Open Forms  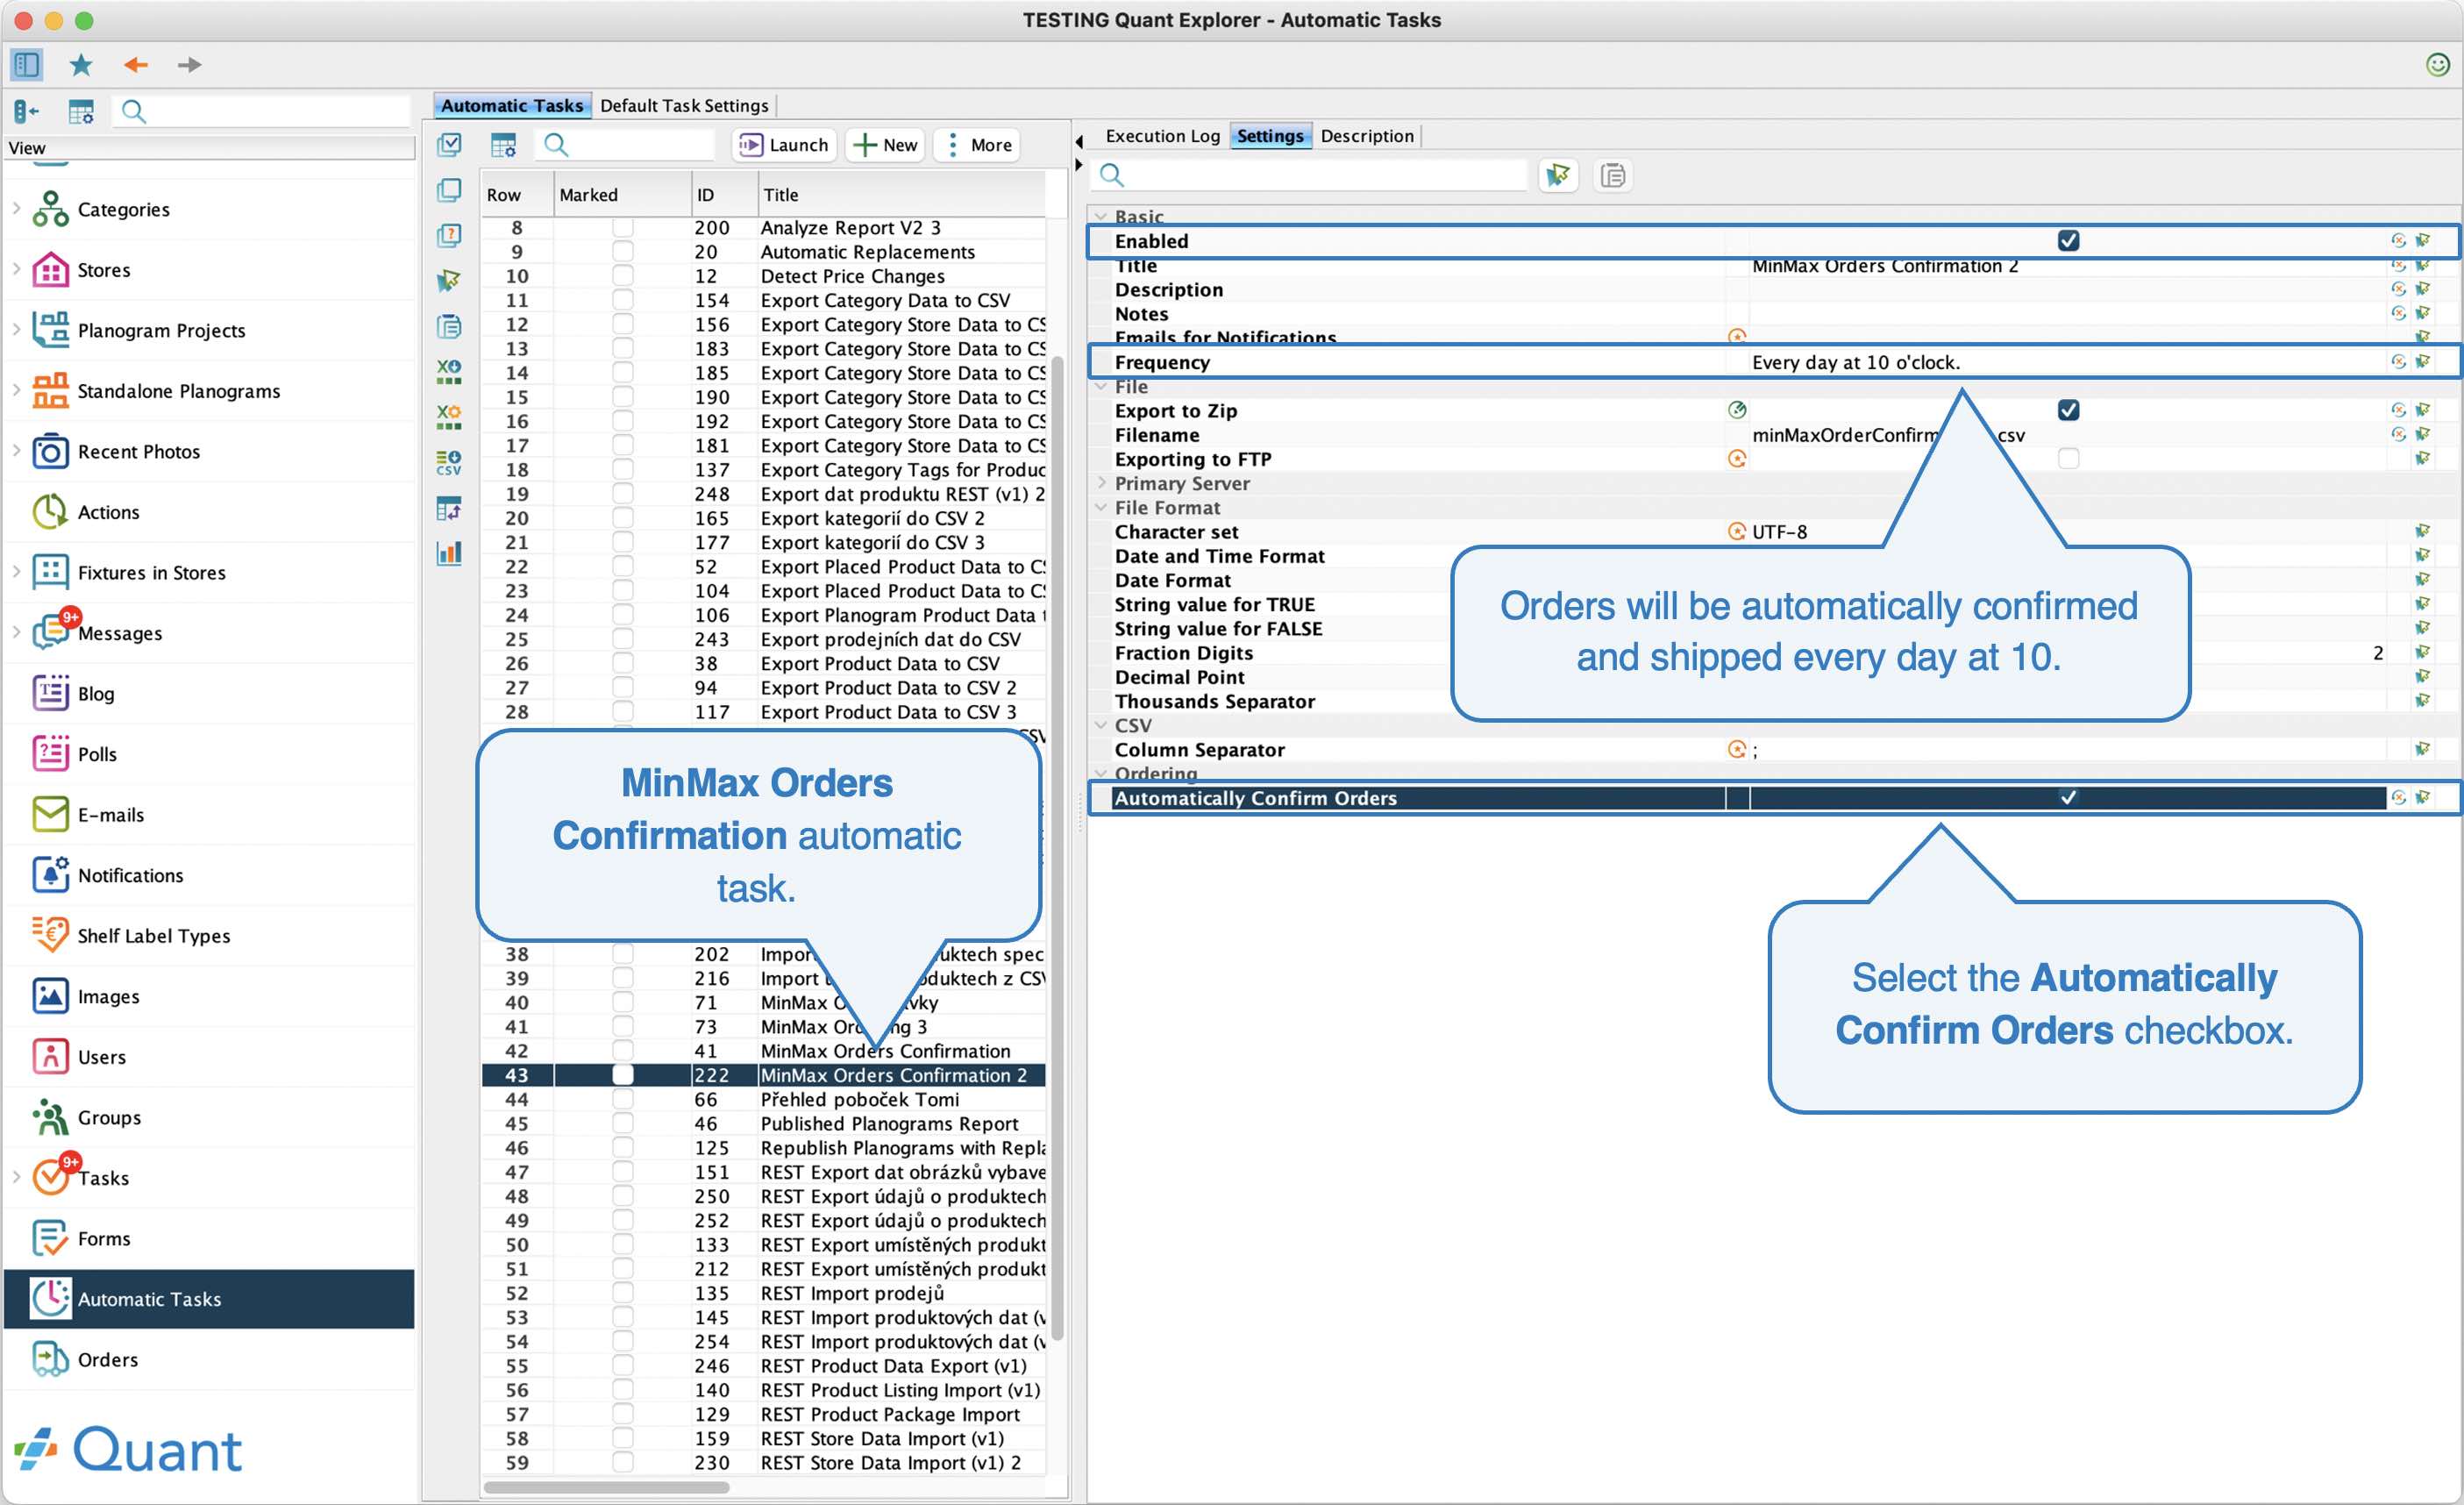click(x=103, y=1238)
